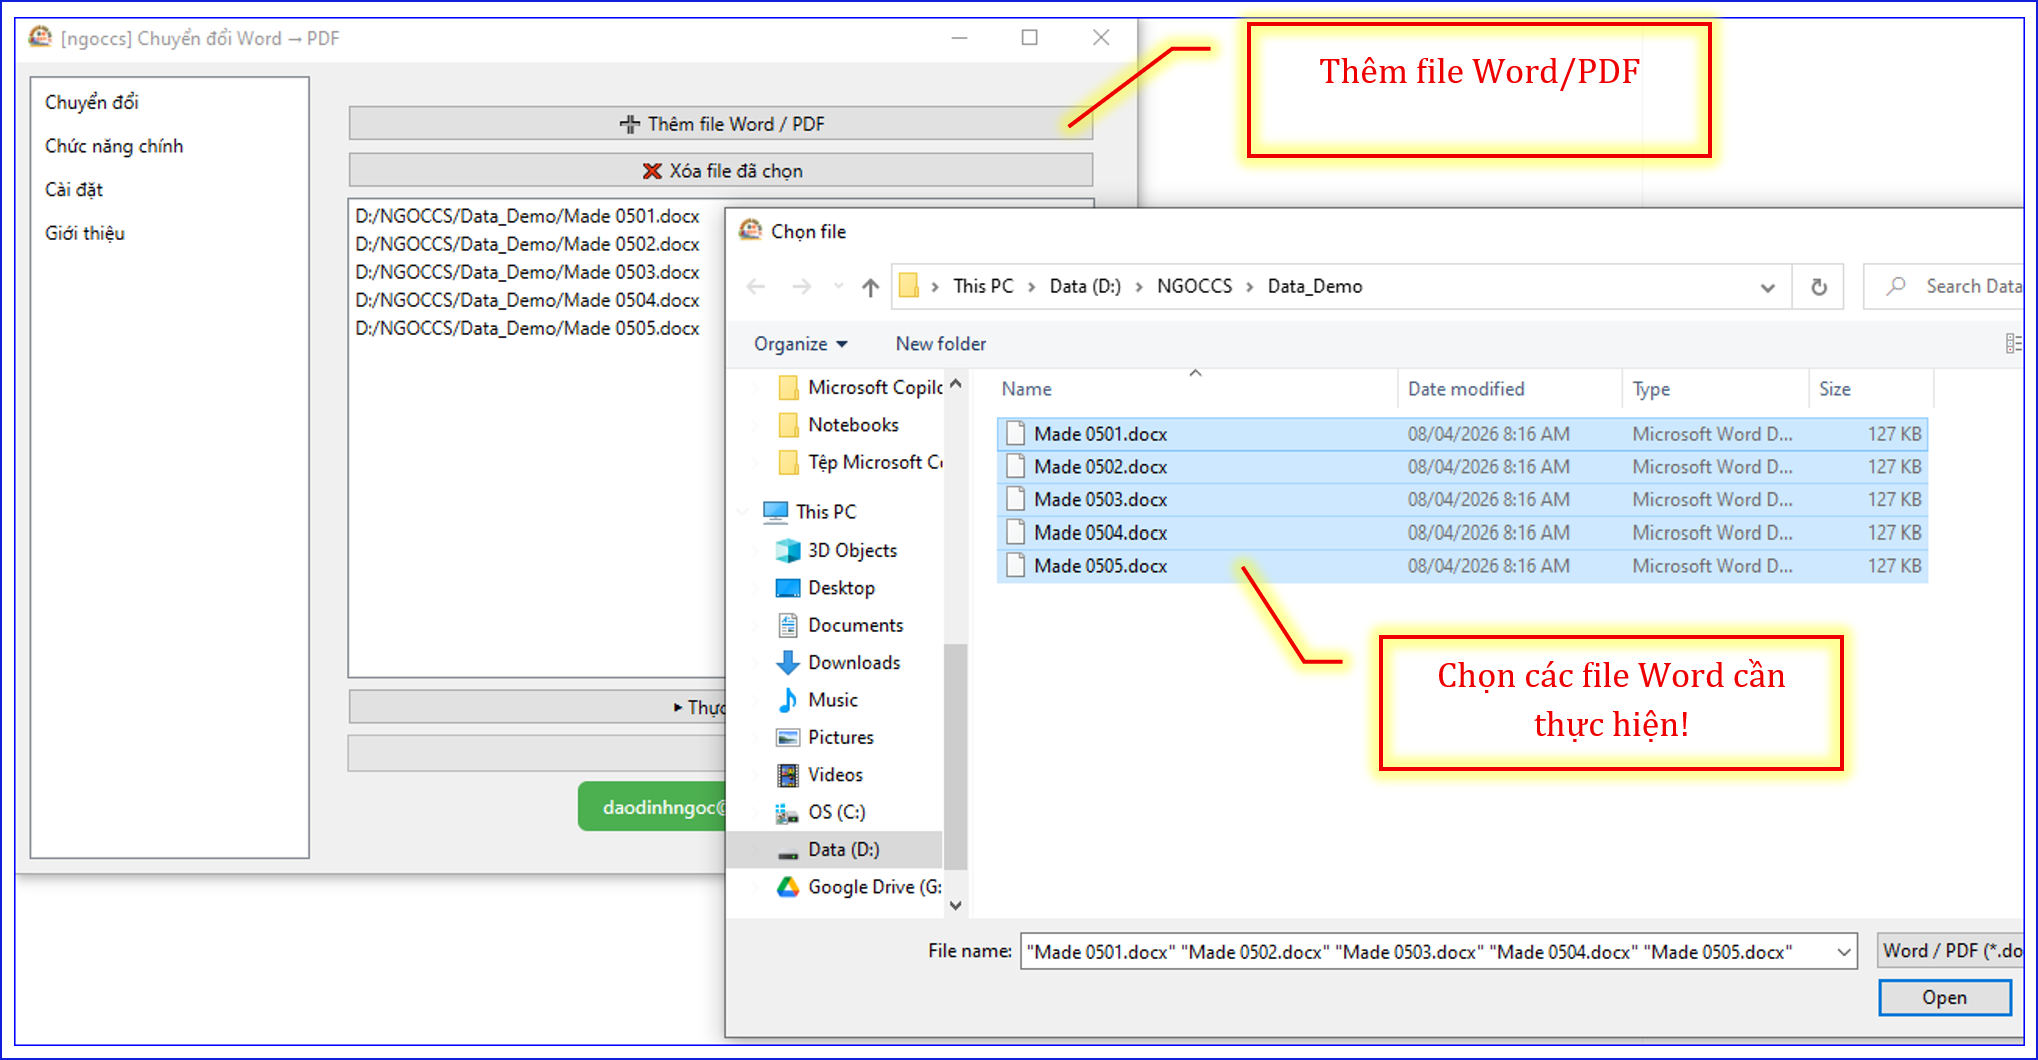2038x1060 pixels.
Task: Open Google Drive in navigation pane
Action: pyautogui.click(x=873, y=887)
